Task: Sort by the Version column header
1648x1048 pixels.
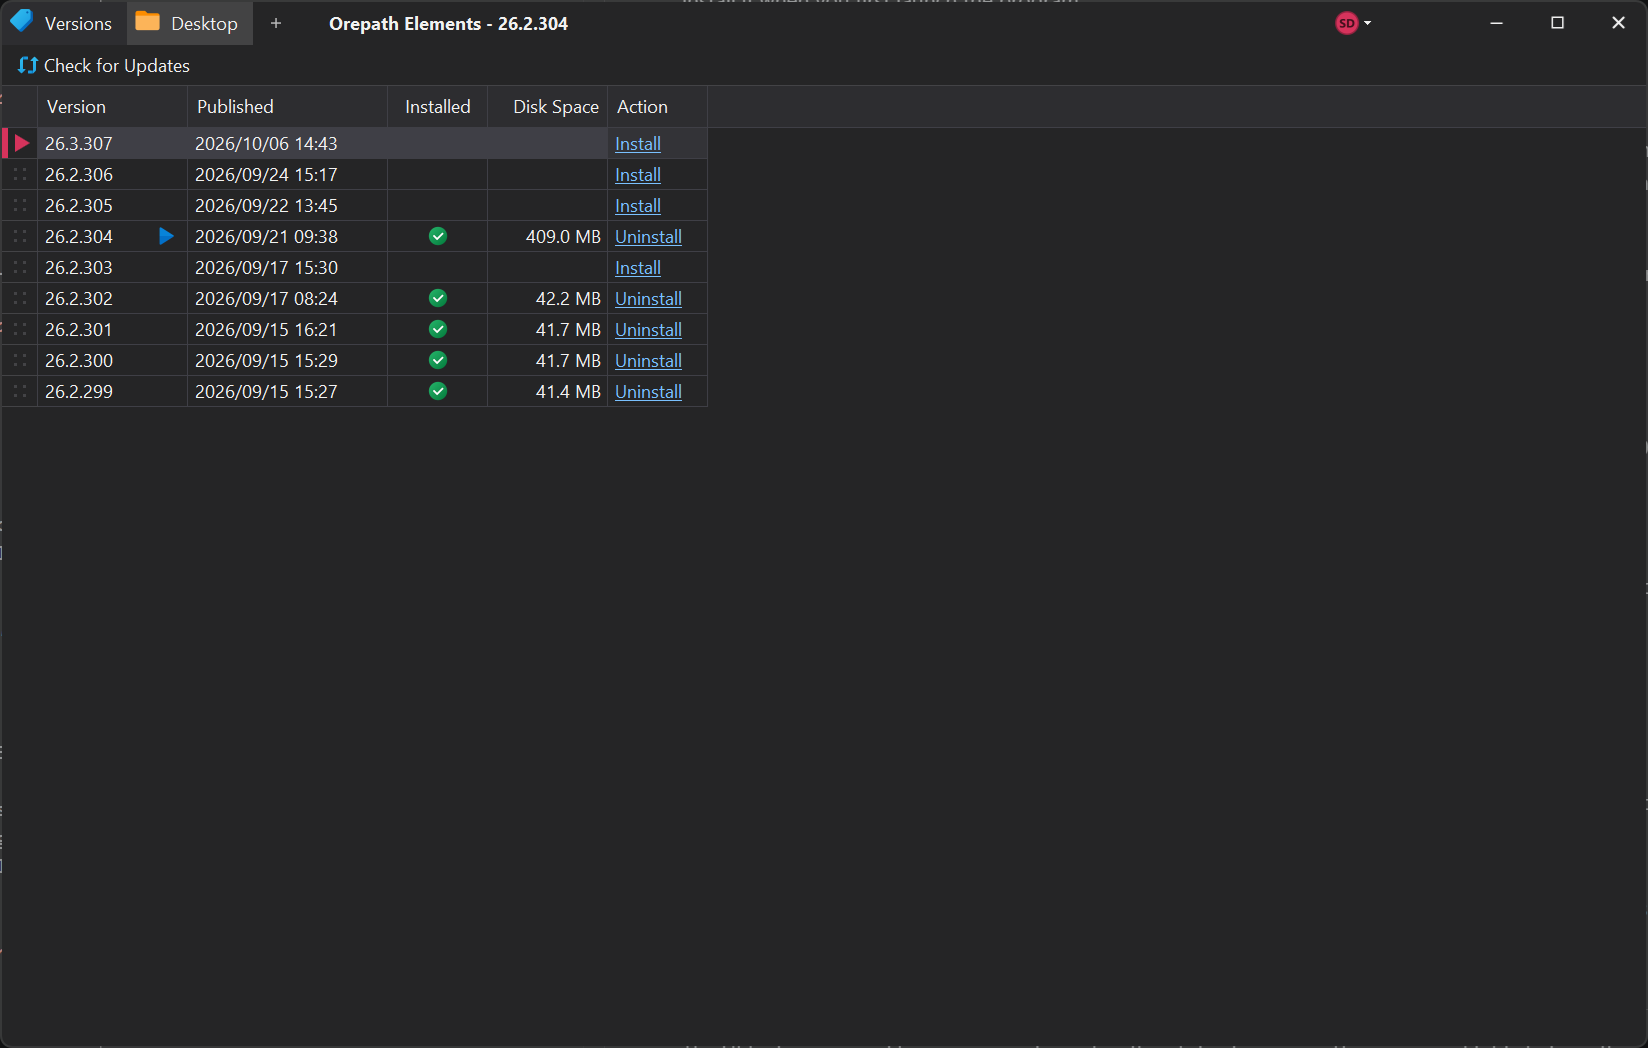Action: pos(113,106)
